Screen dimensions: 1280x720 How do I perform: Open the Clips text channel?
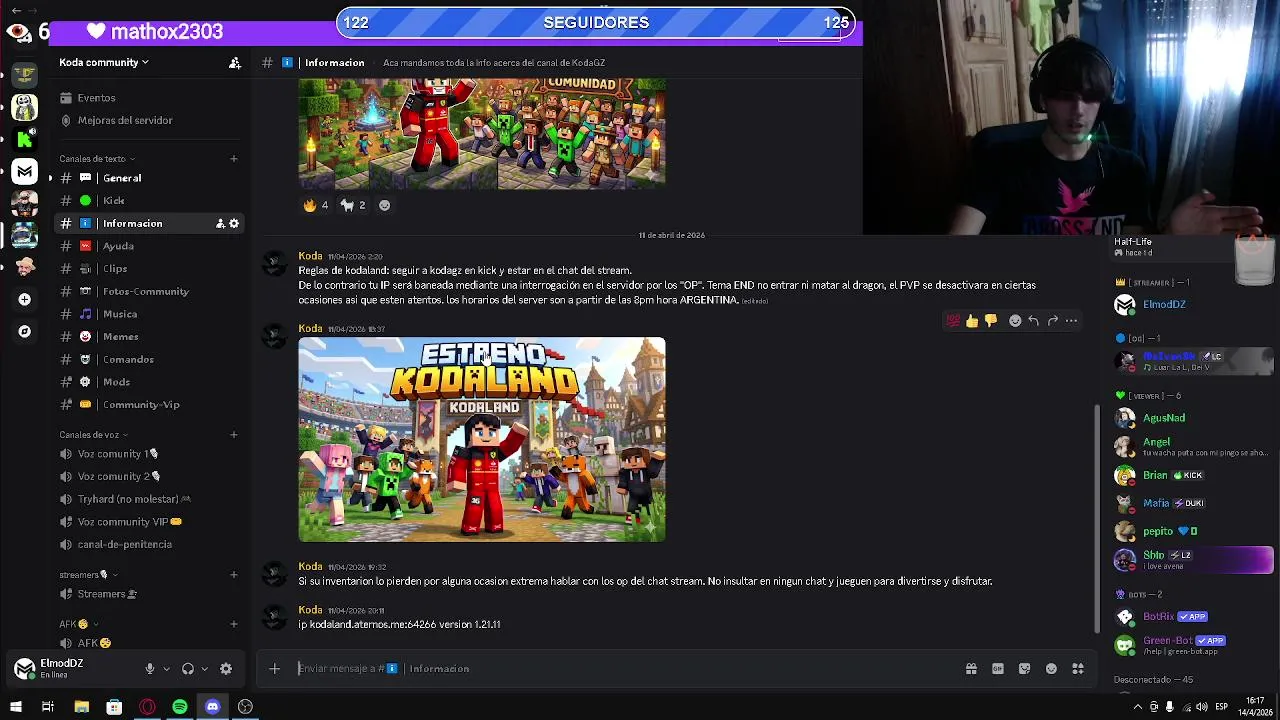point(115,269)
